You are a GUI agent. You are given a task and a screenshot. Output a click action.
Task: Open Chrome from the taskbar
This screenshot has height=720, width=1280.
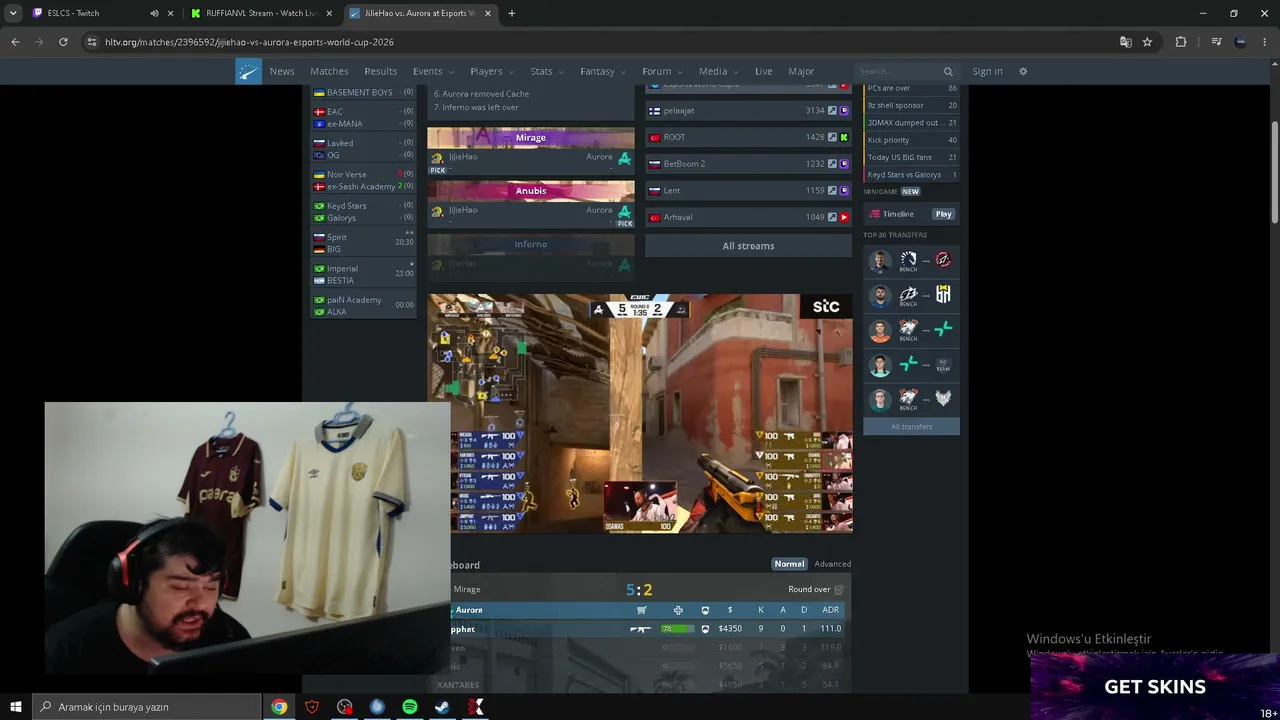(279, 707)
